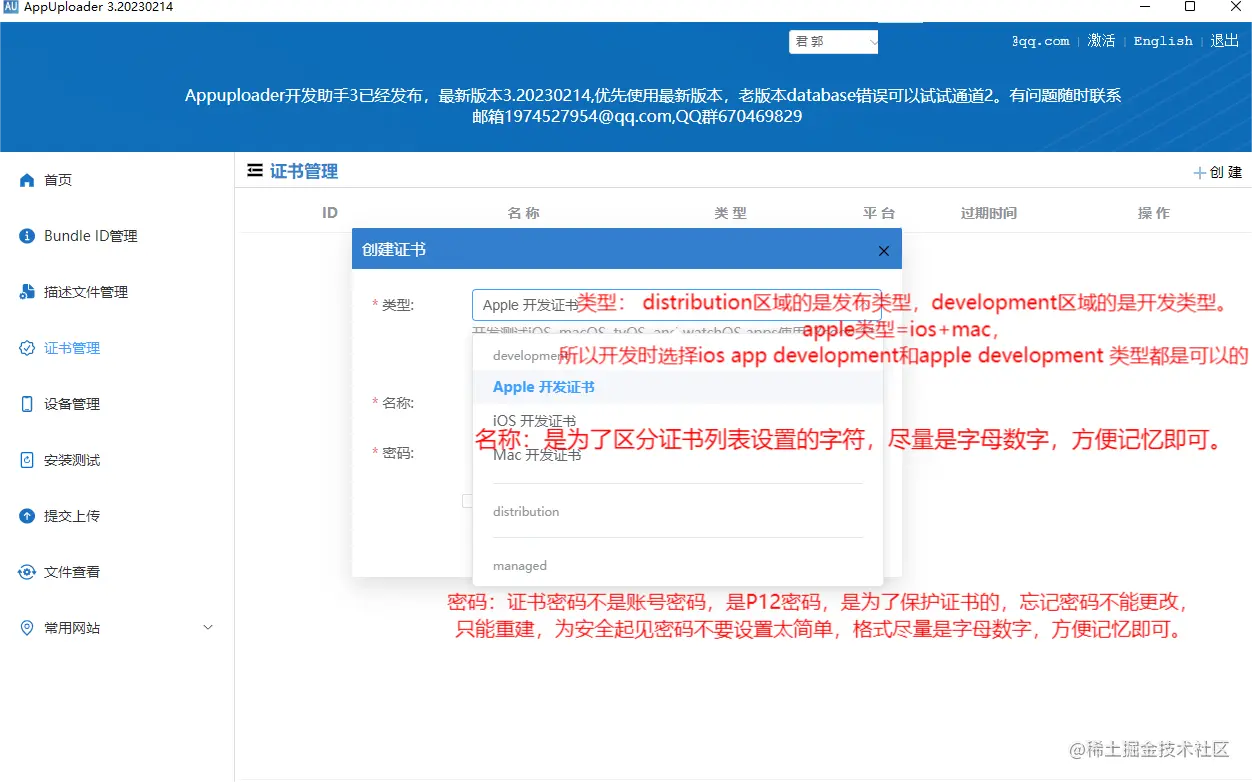The width and height of the screenshot is (1252, 782).
Task: Click the 创建 button to create certificate
Action: [1217, 171]
